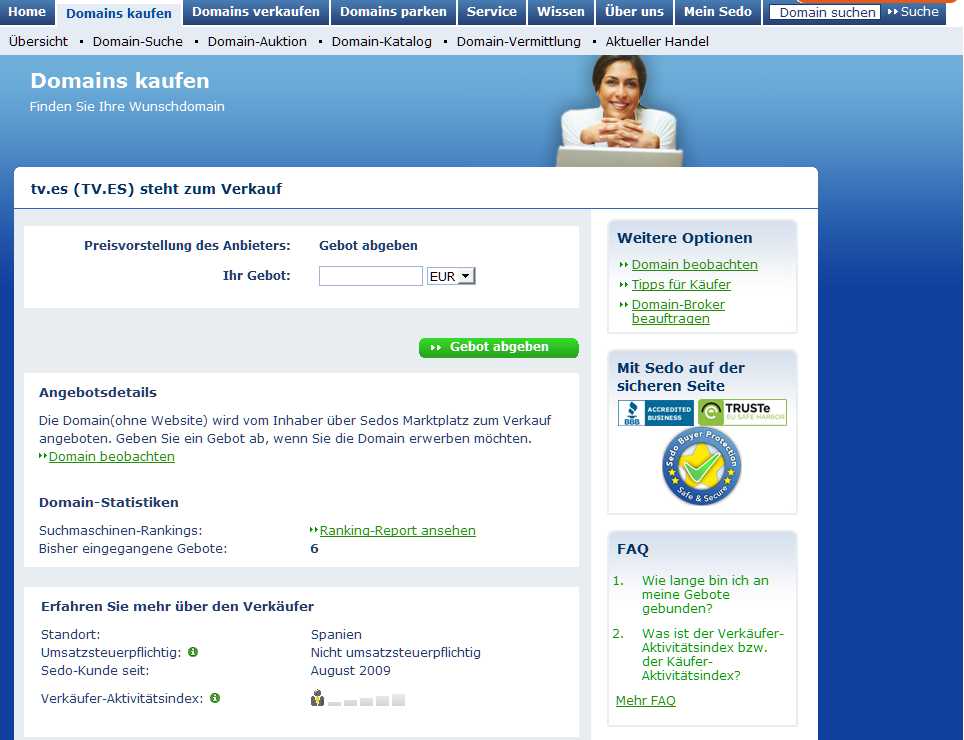Click the Domain-Broker beauftragen link
Viewport: 964px width, 740px height.
pos(678,312)
